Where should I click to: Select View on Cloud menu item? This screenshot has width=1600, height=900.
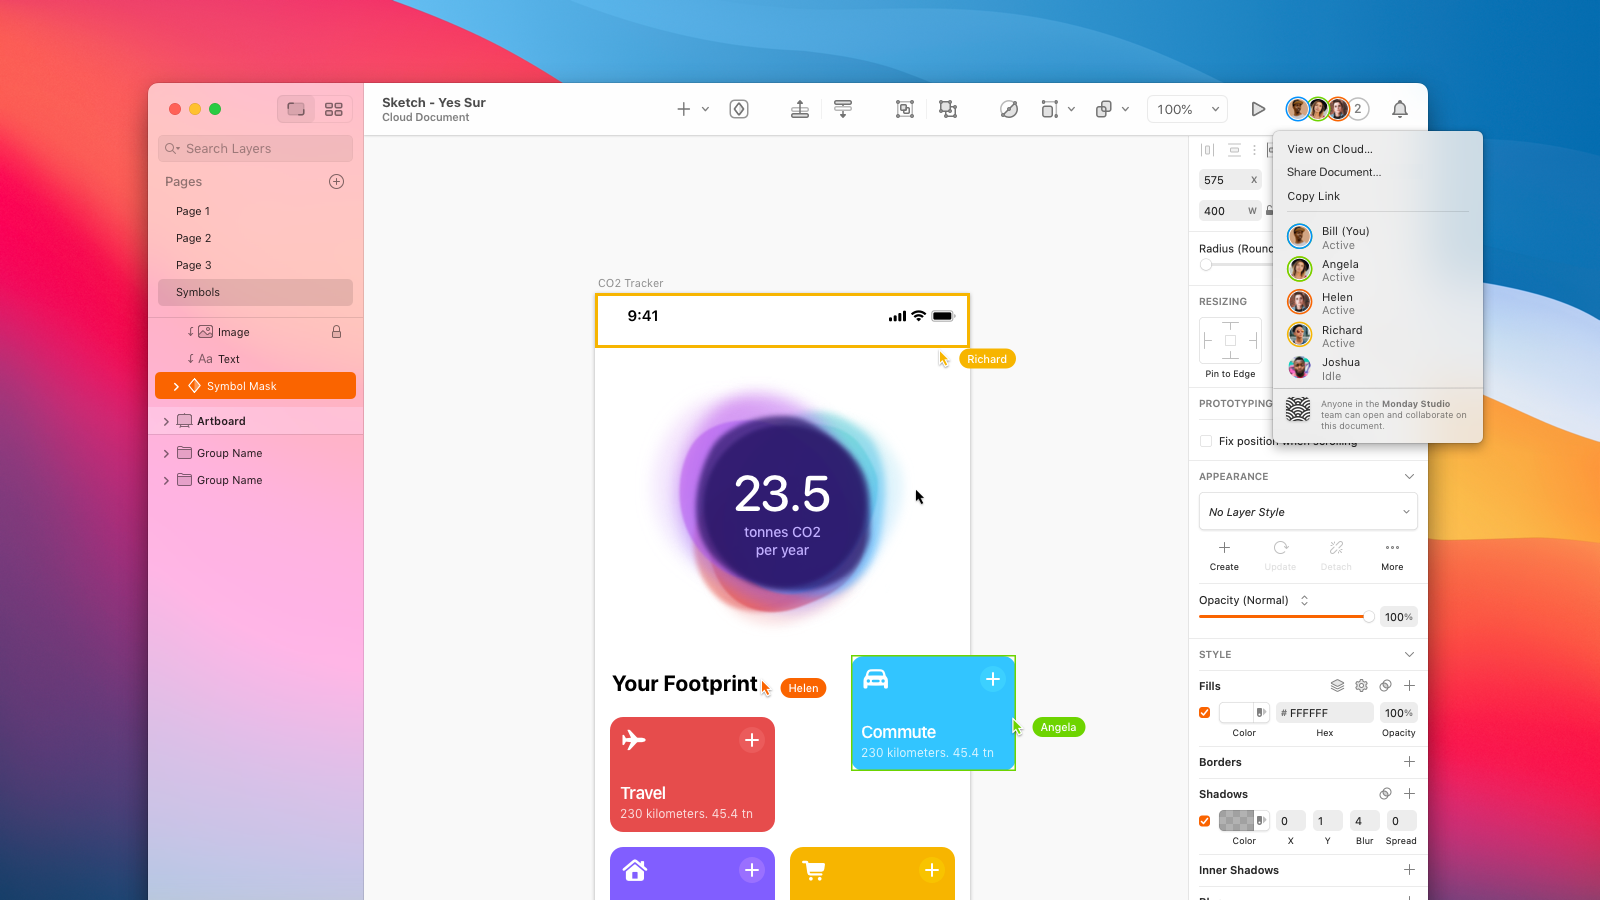[1329, 149]
